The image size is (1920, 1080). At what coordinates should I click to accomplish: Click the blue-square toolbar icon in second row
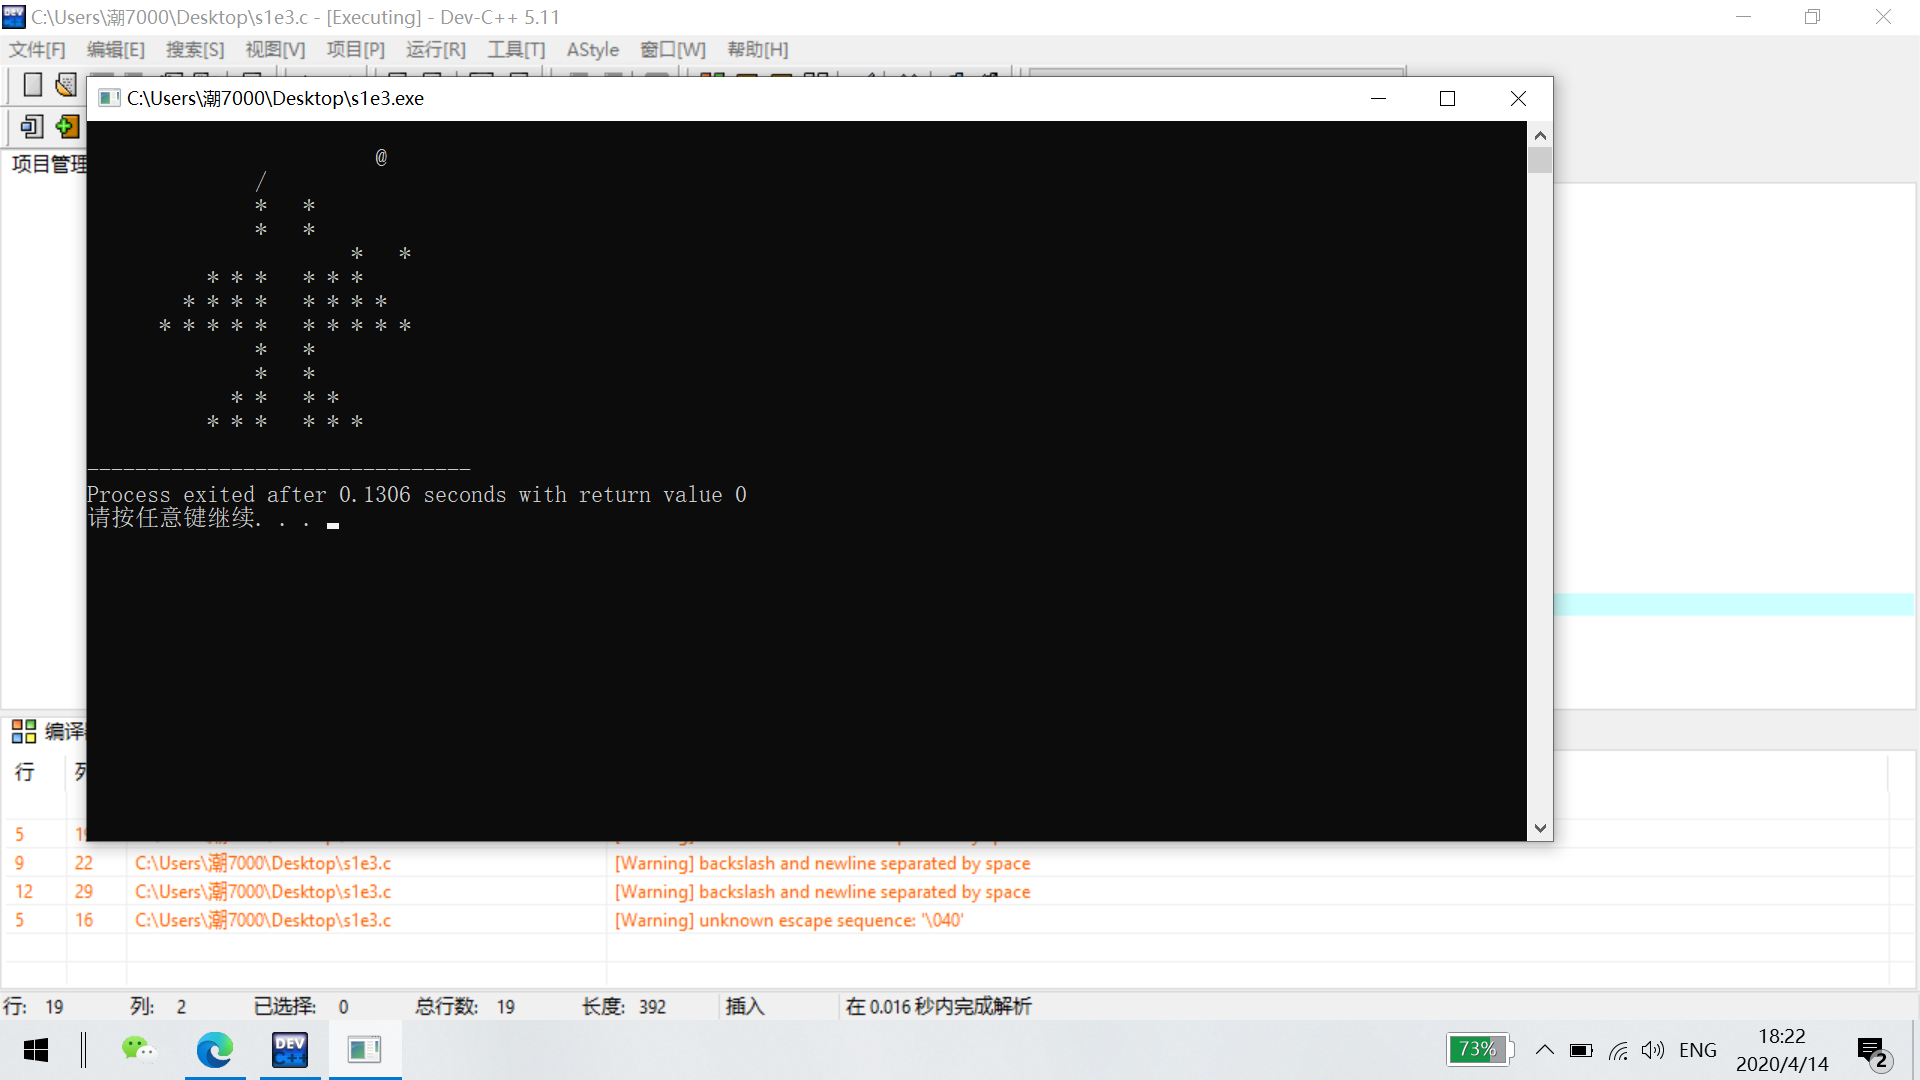(x=32, y=126)
